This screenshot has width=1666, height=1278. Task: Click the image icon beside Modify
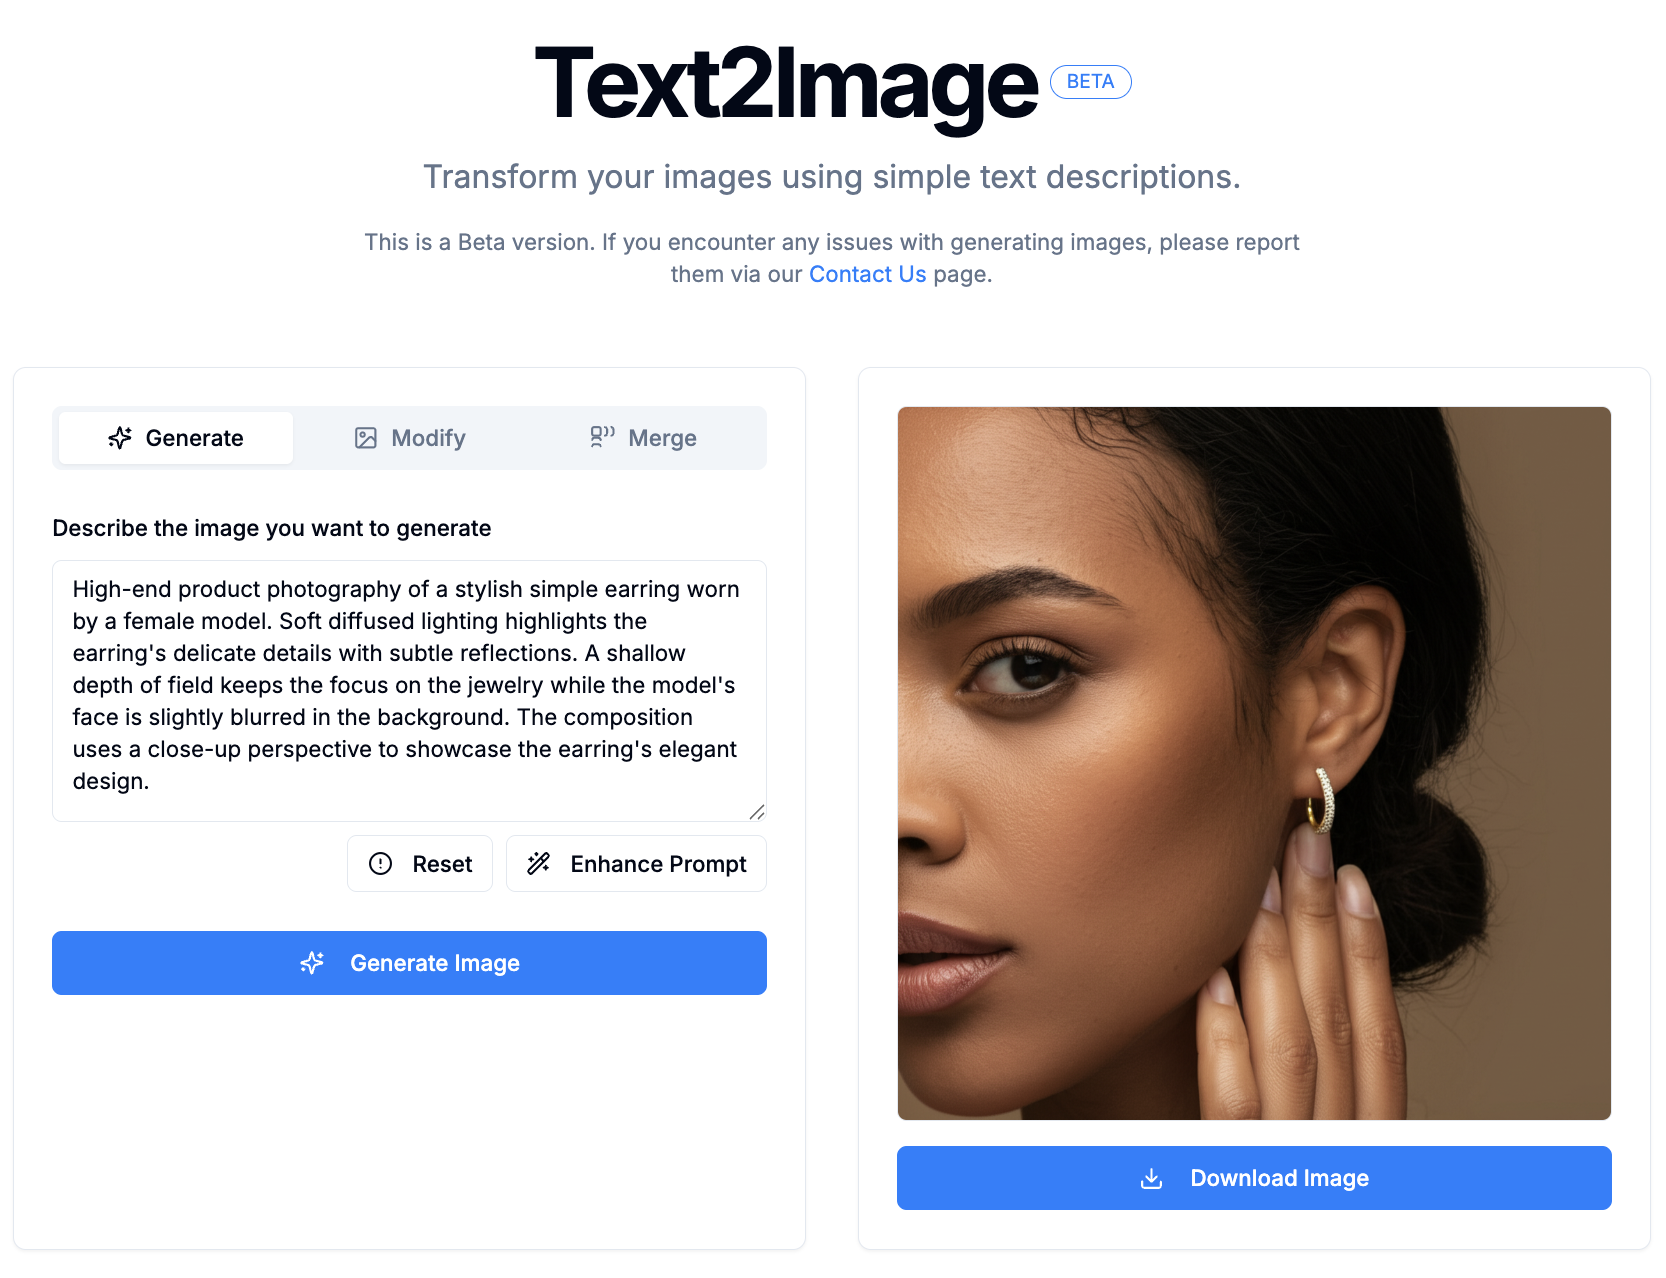click(x=366, y=438)
